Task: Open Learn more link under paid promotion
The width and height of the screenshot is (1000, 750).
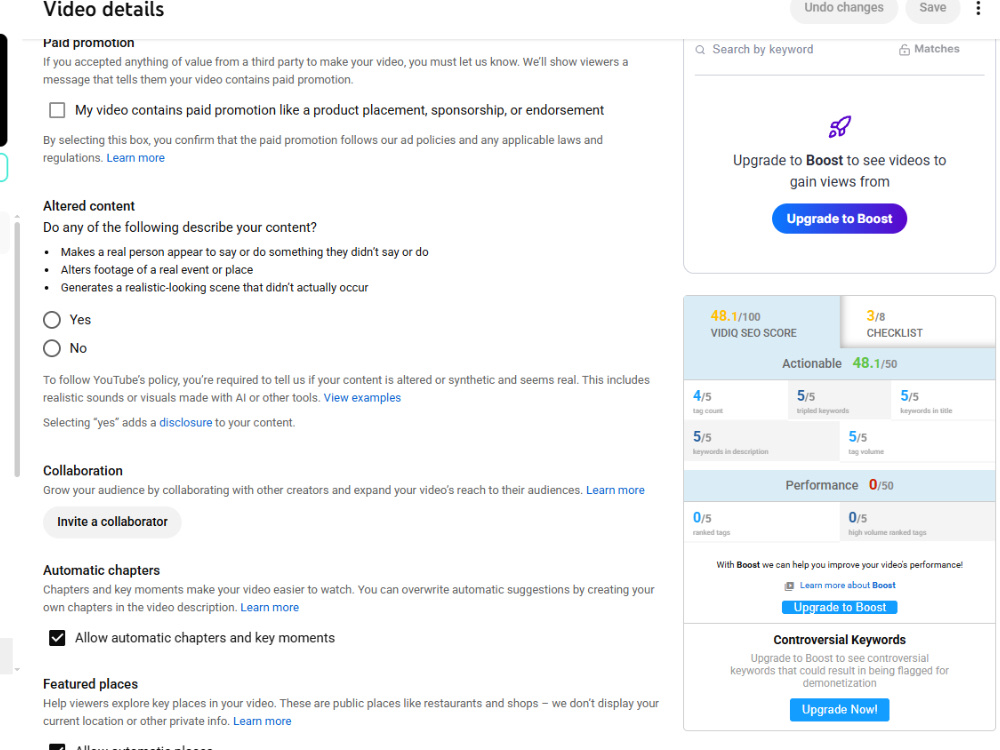Action: coord(135,158)
